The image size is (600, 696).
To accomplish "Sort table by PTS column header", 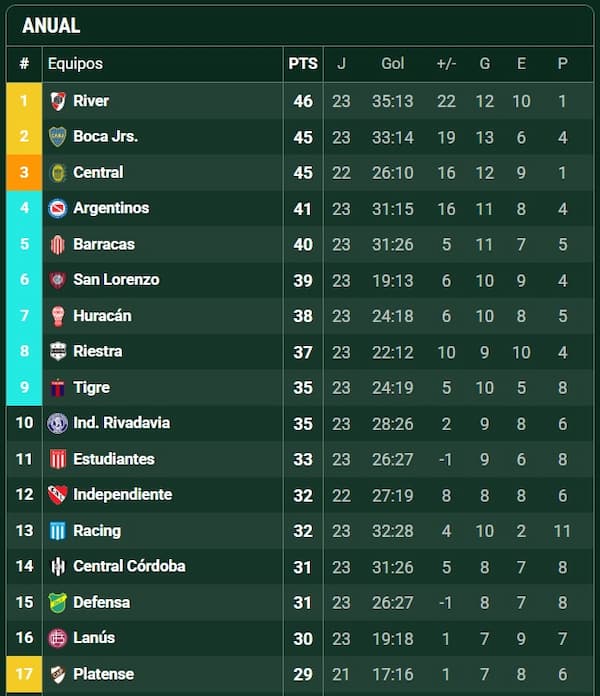I will 303,63.
